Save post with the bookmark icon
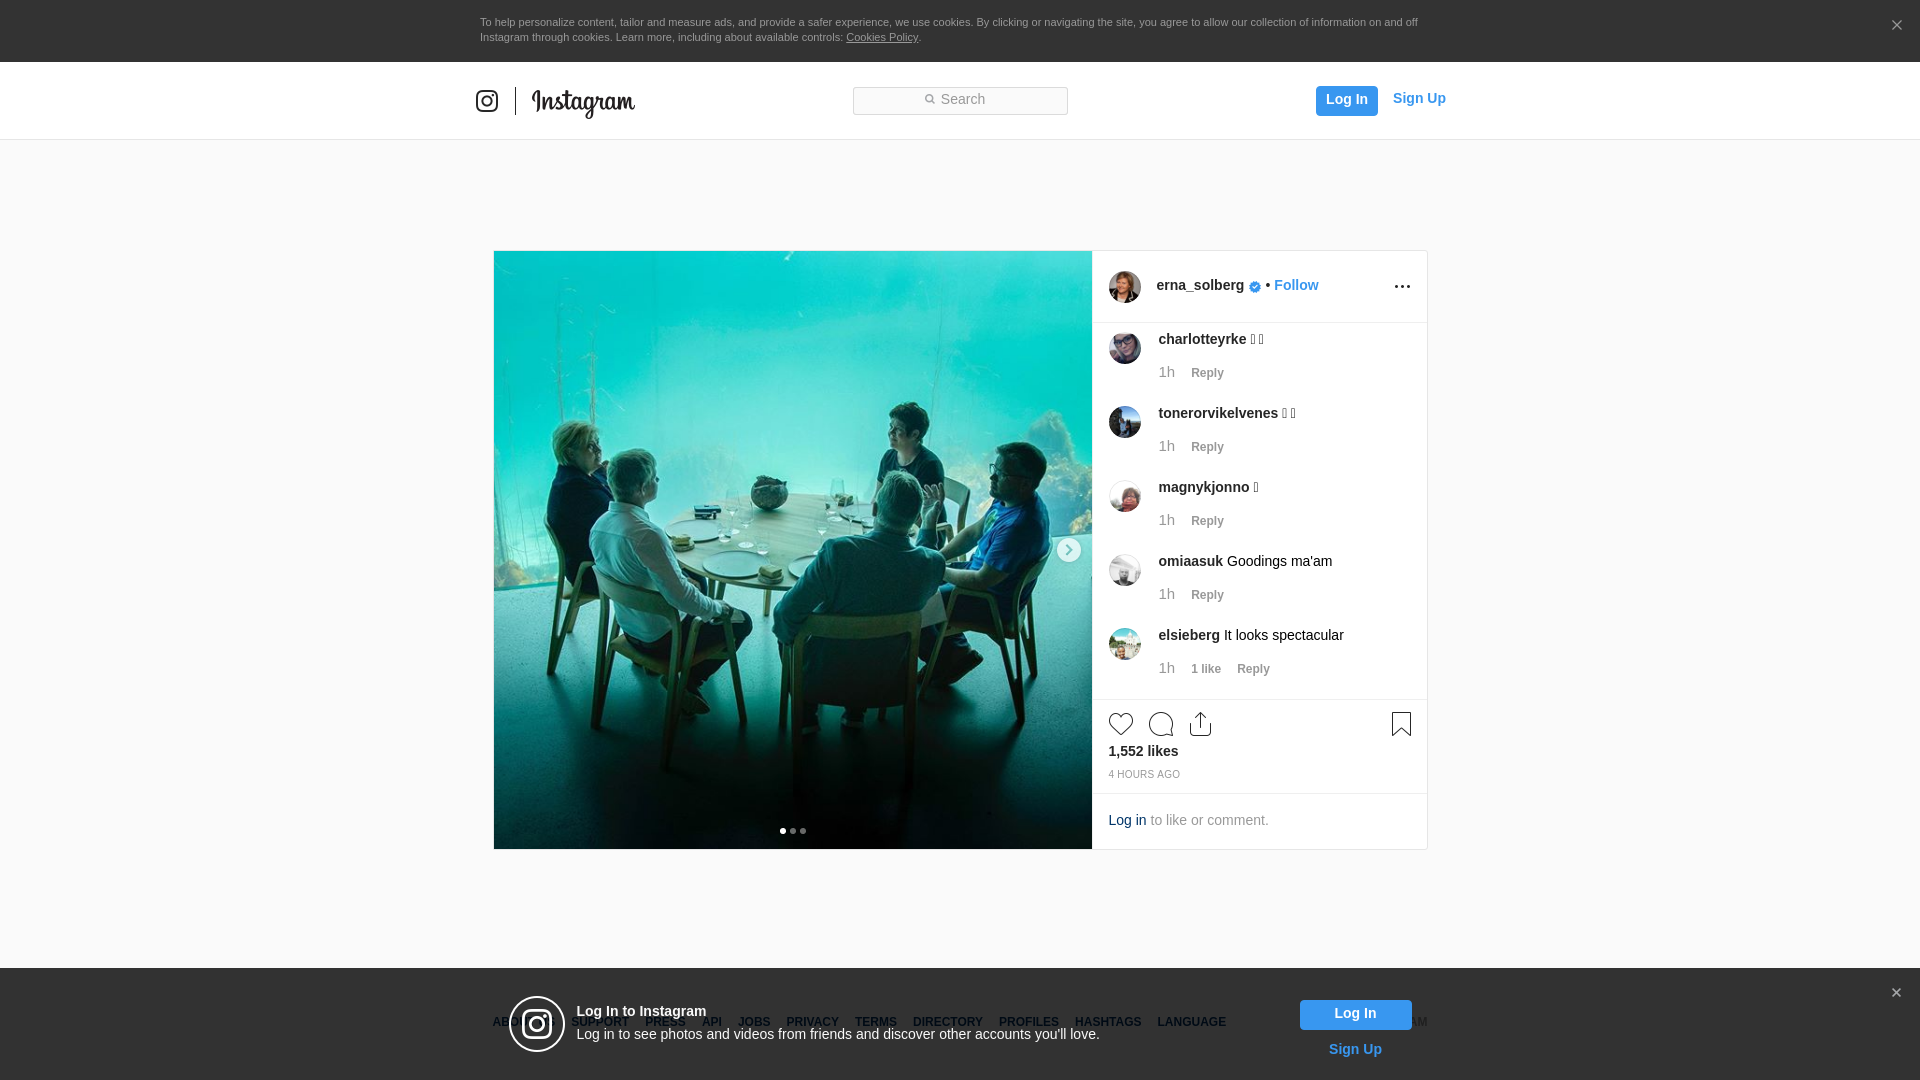This screenshot has width=1920, height=1080. coord(1401,724)
